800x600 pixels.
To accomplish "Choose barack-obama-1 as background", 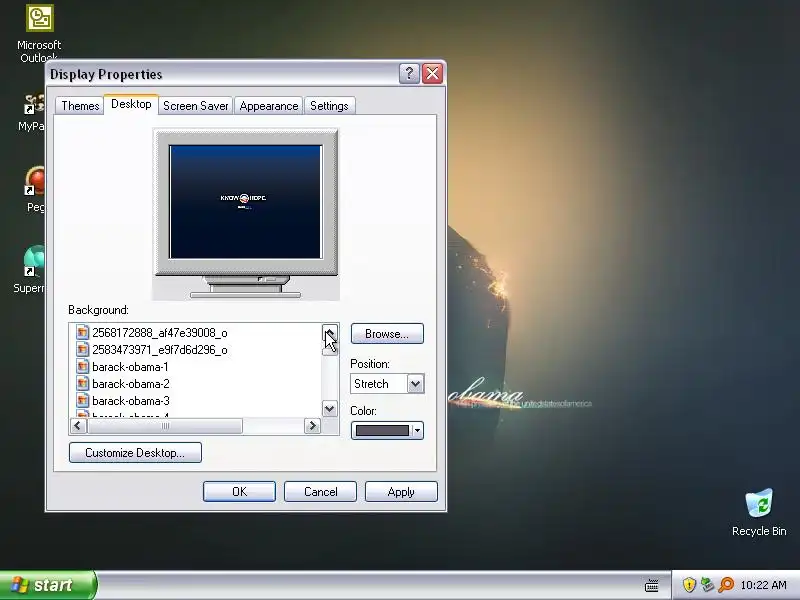I will click(x=130, y=366).
